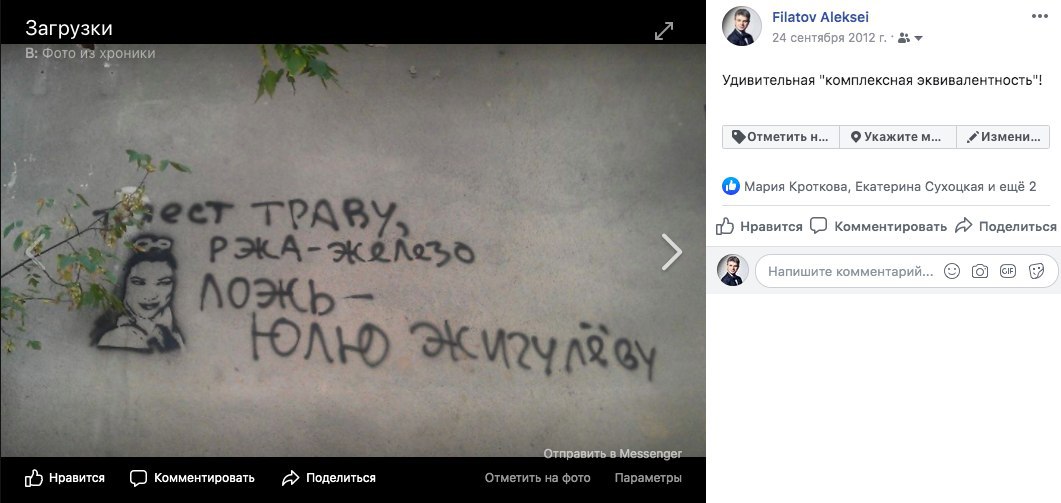
Task: Open the Параметры options menu
Action: coord(648,478)
